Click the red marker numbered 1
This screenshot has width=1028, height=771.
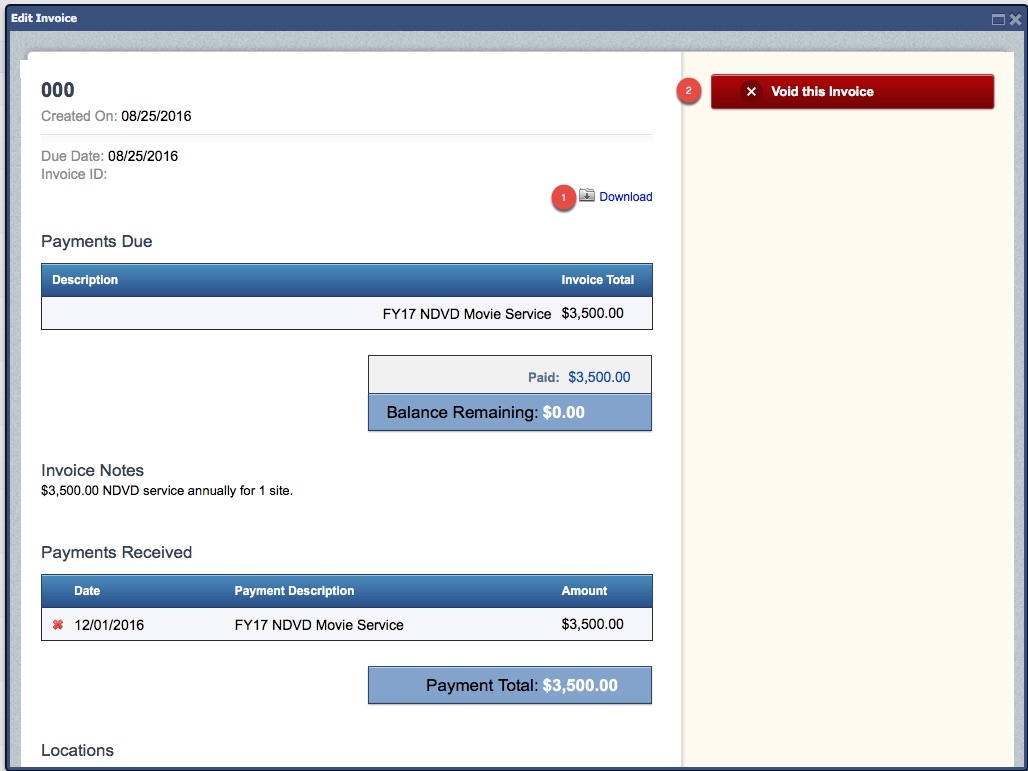pos(563,198)
